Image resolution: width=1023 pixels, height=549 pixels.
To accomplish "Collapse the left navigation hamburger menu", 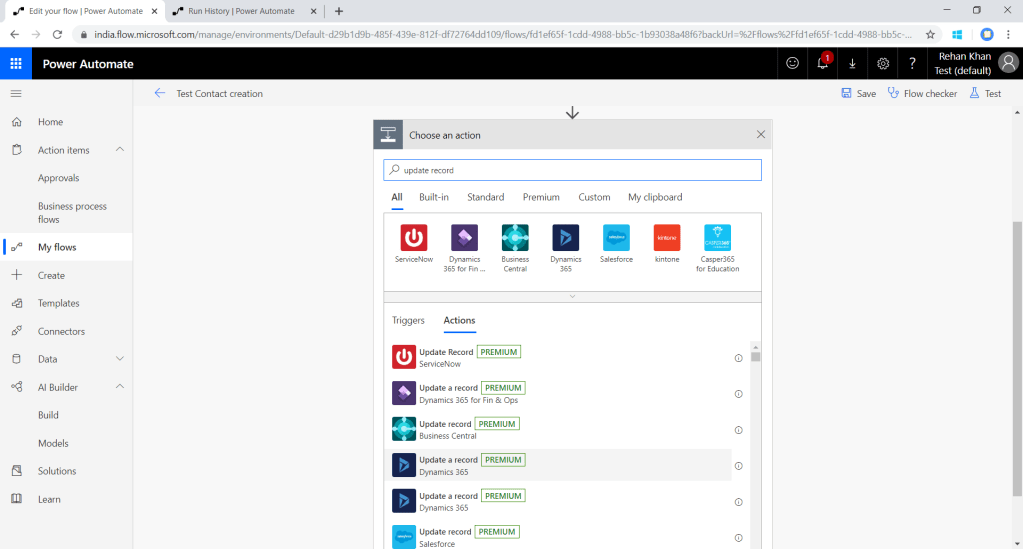I will [x=16, y=93].
